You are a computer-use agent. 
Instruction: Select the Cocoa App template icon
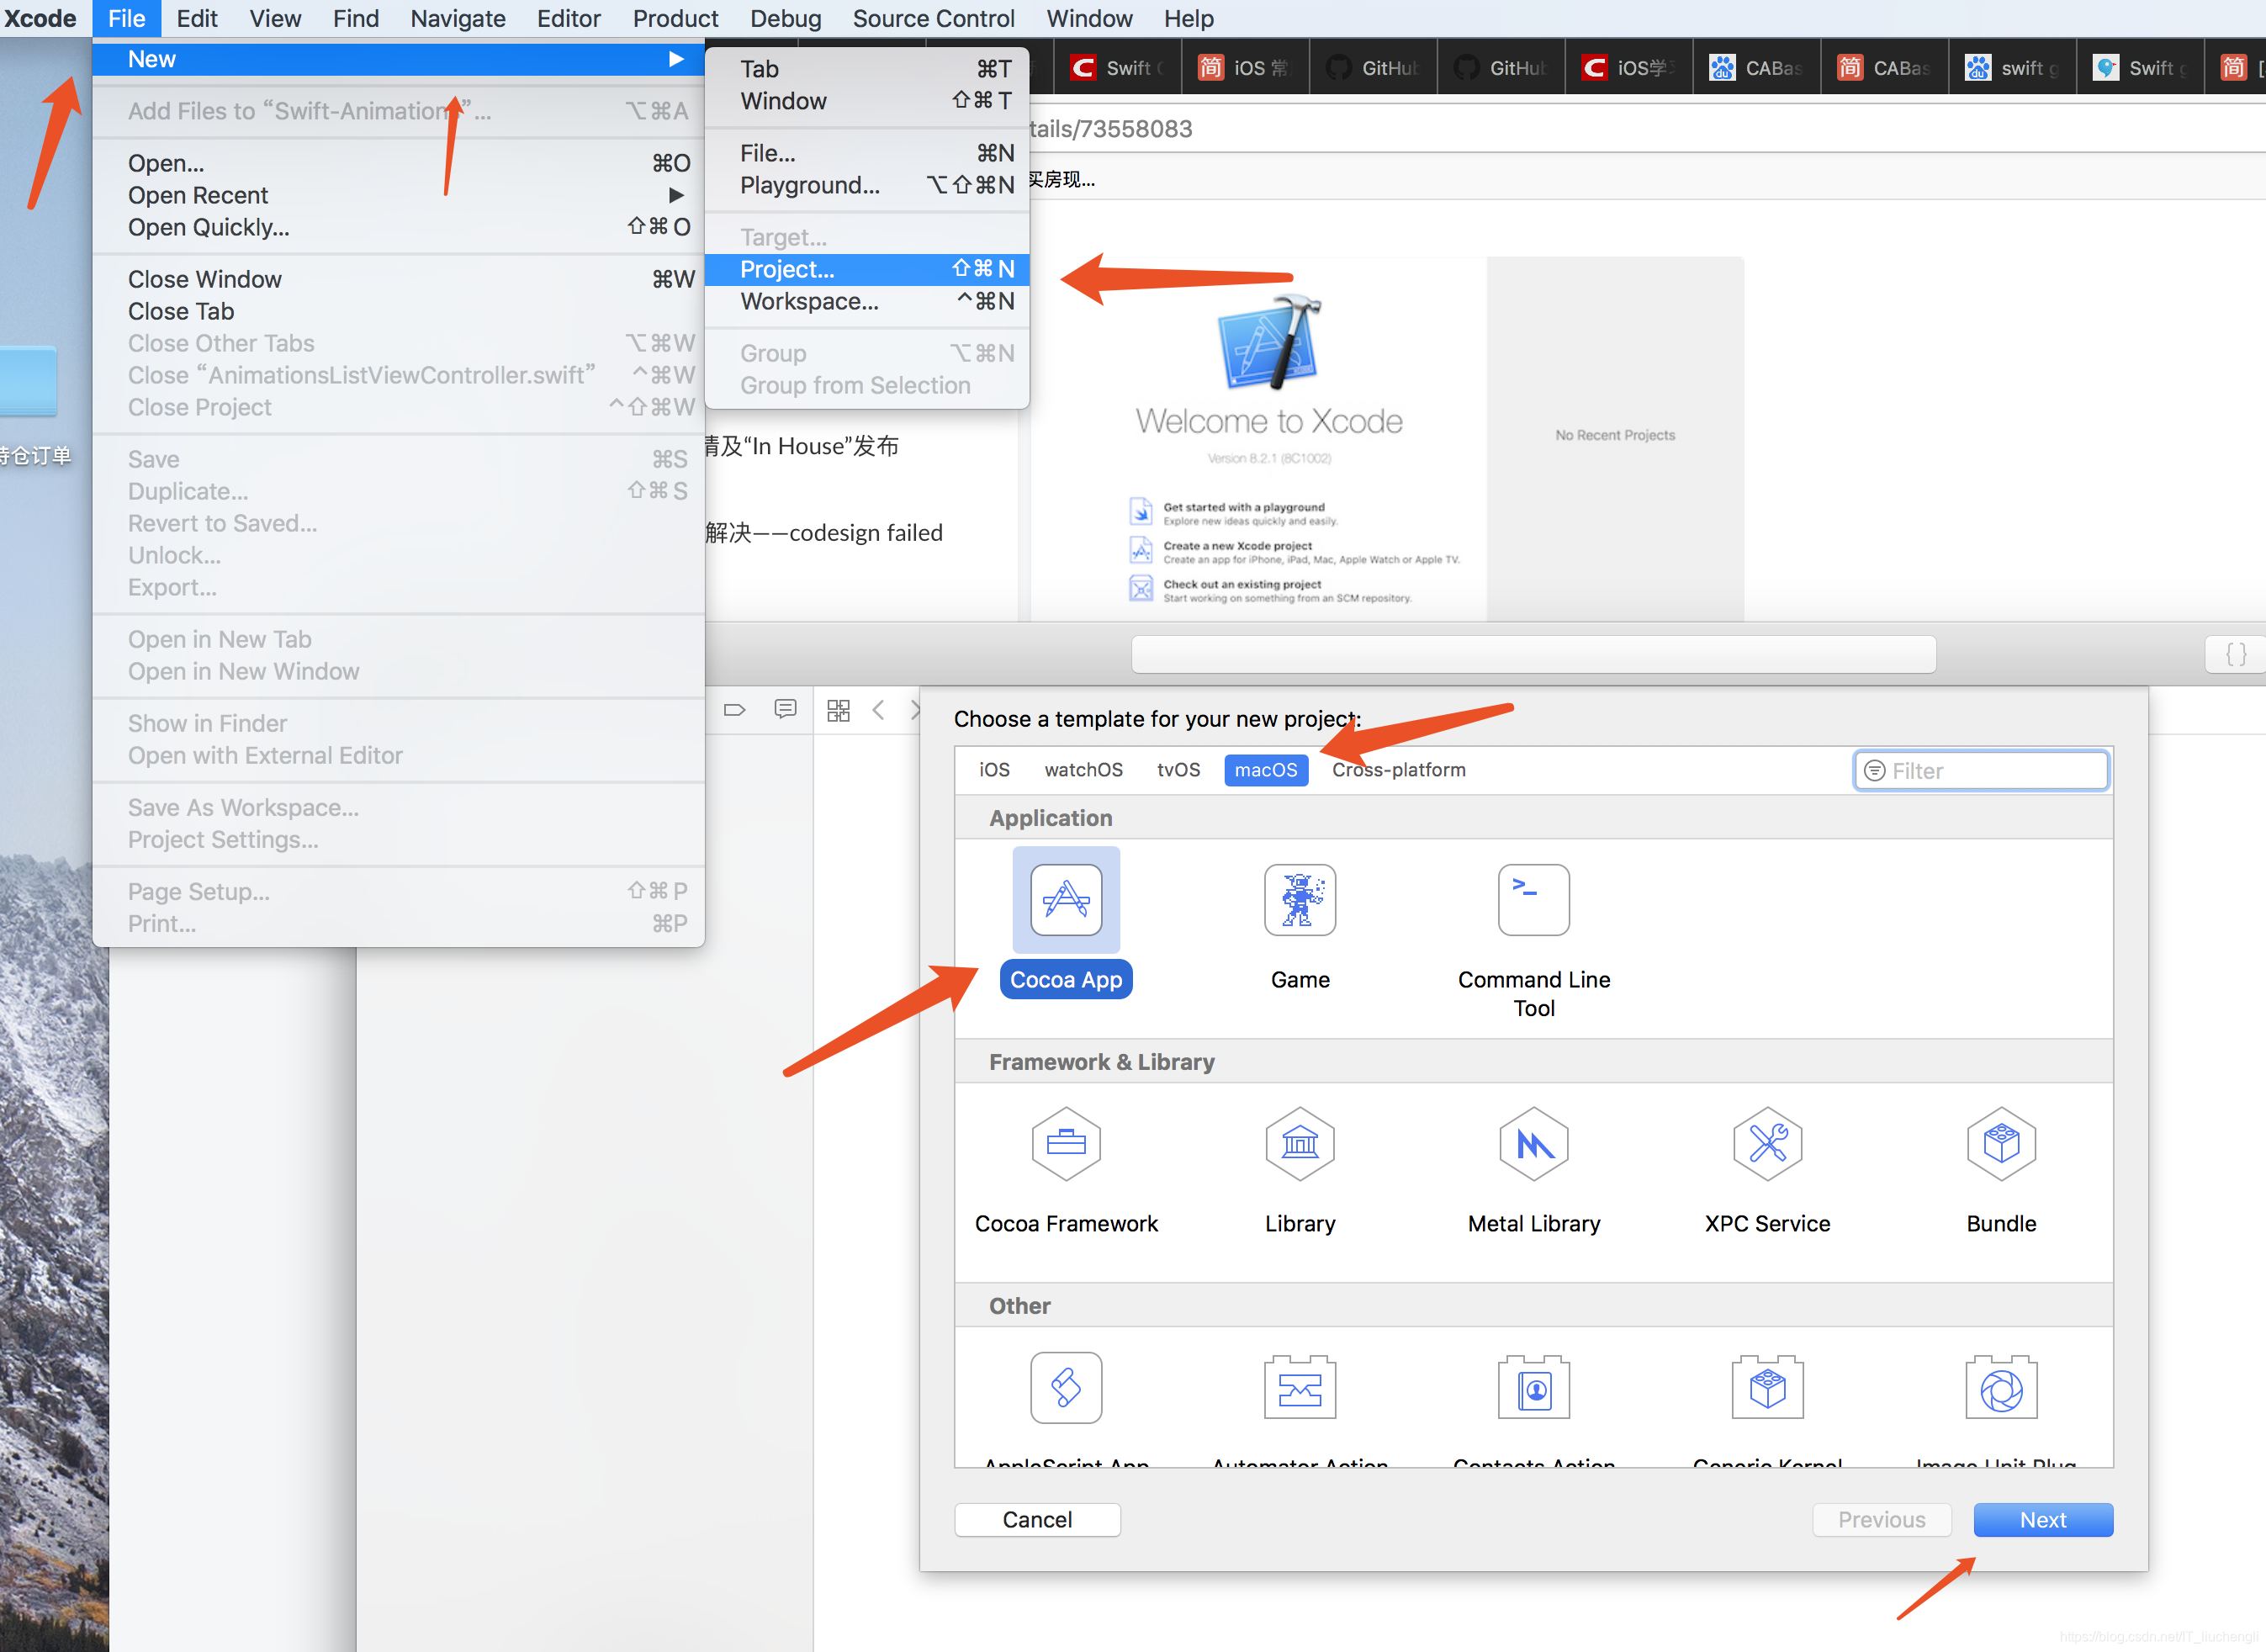click(1066, 900)
